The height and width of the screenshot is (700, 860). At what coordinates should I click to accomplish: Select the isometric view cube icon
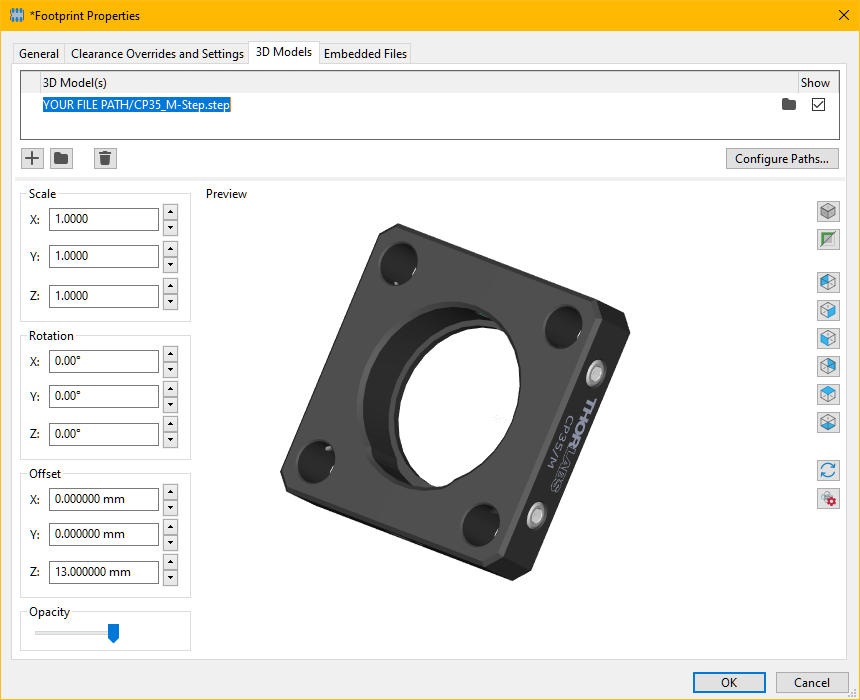click(828, 211)
